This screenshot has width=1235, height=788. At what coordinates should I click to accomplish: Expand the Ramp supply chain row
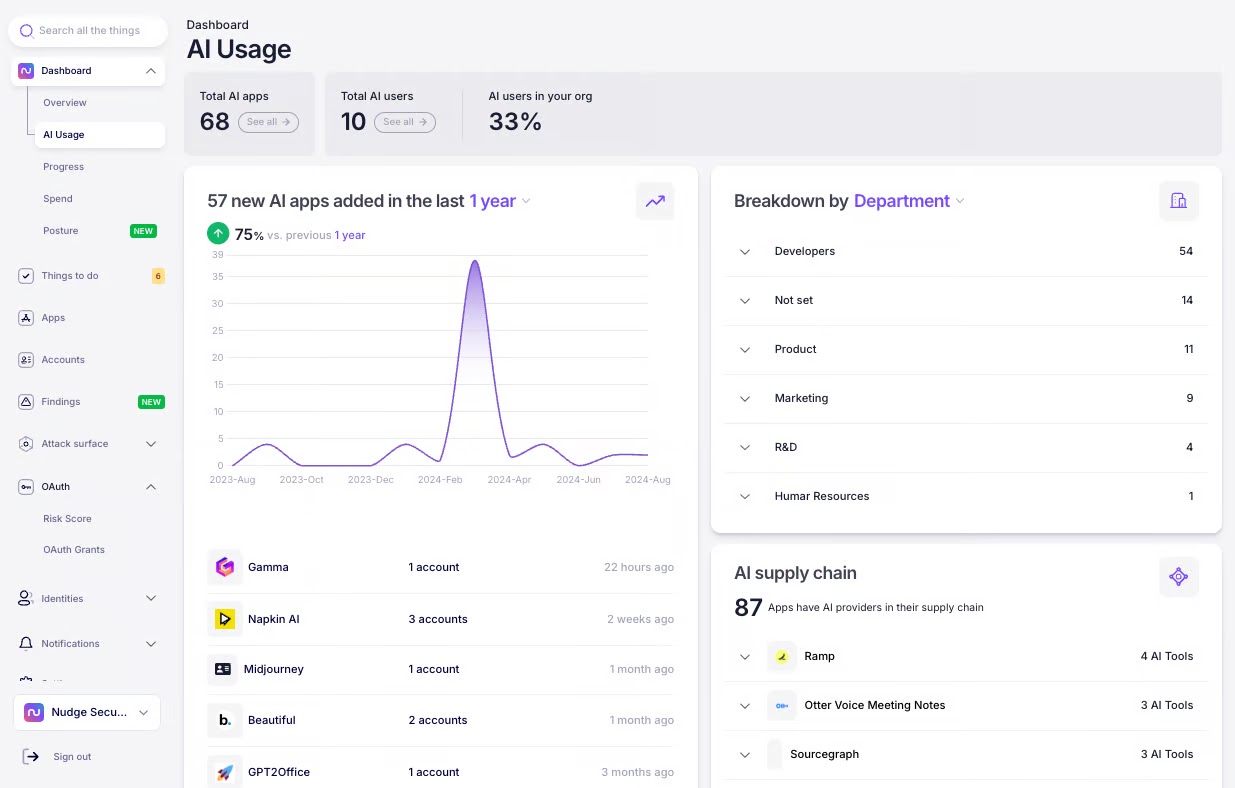pos(745,657)
